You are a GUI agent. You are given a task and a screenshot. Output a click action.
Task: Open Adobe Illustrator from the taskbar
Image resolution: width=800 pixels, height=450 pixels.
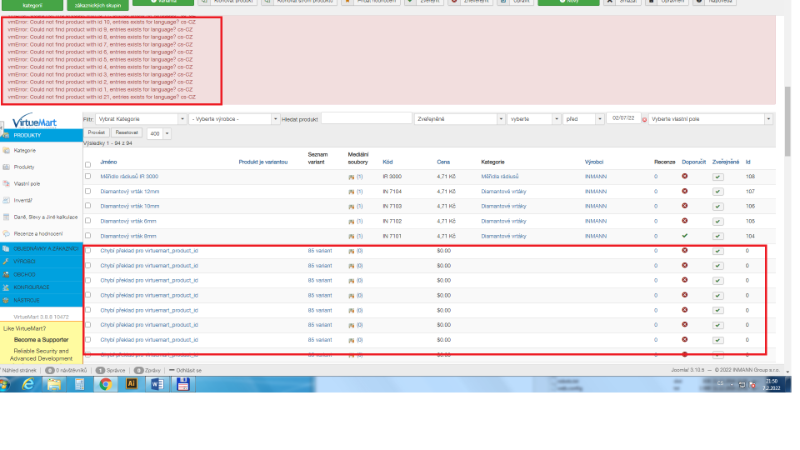tap(131, 382)
